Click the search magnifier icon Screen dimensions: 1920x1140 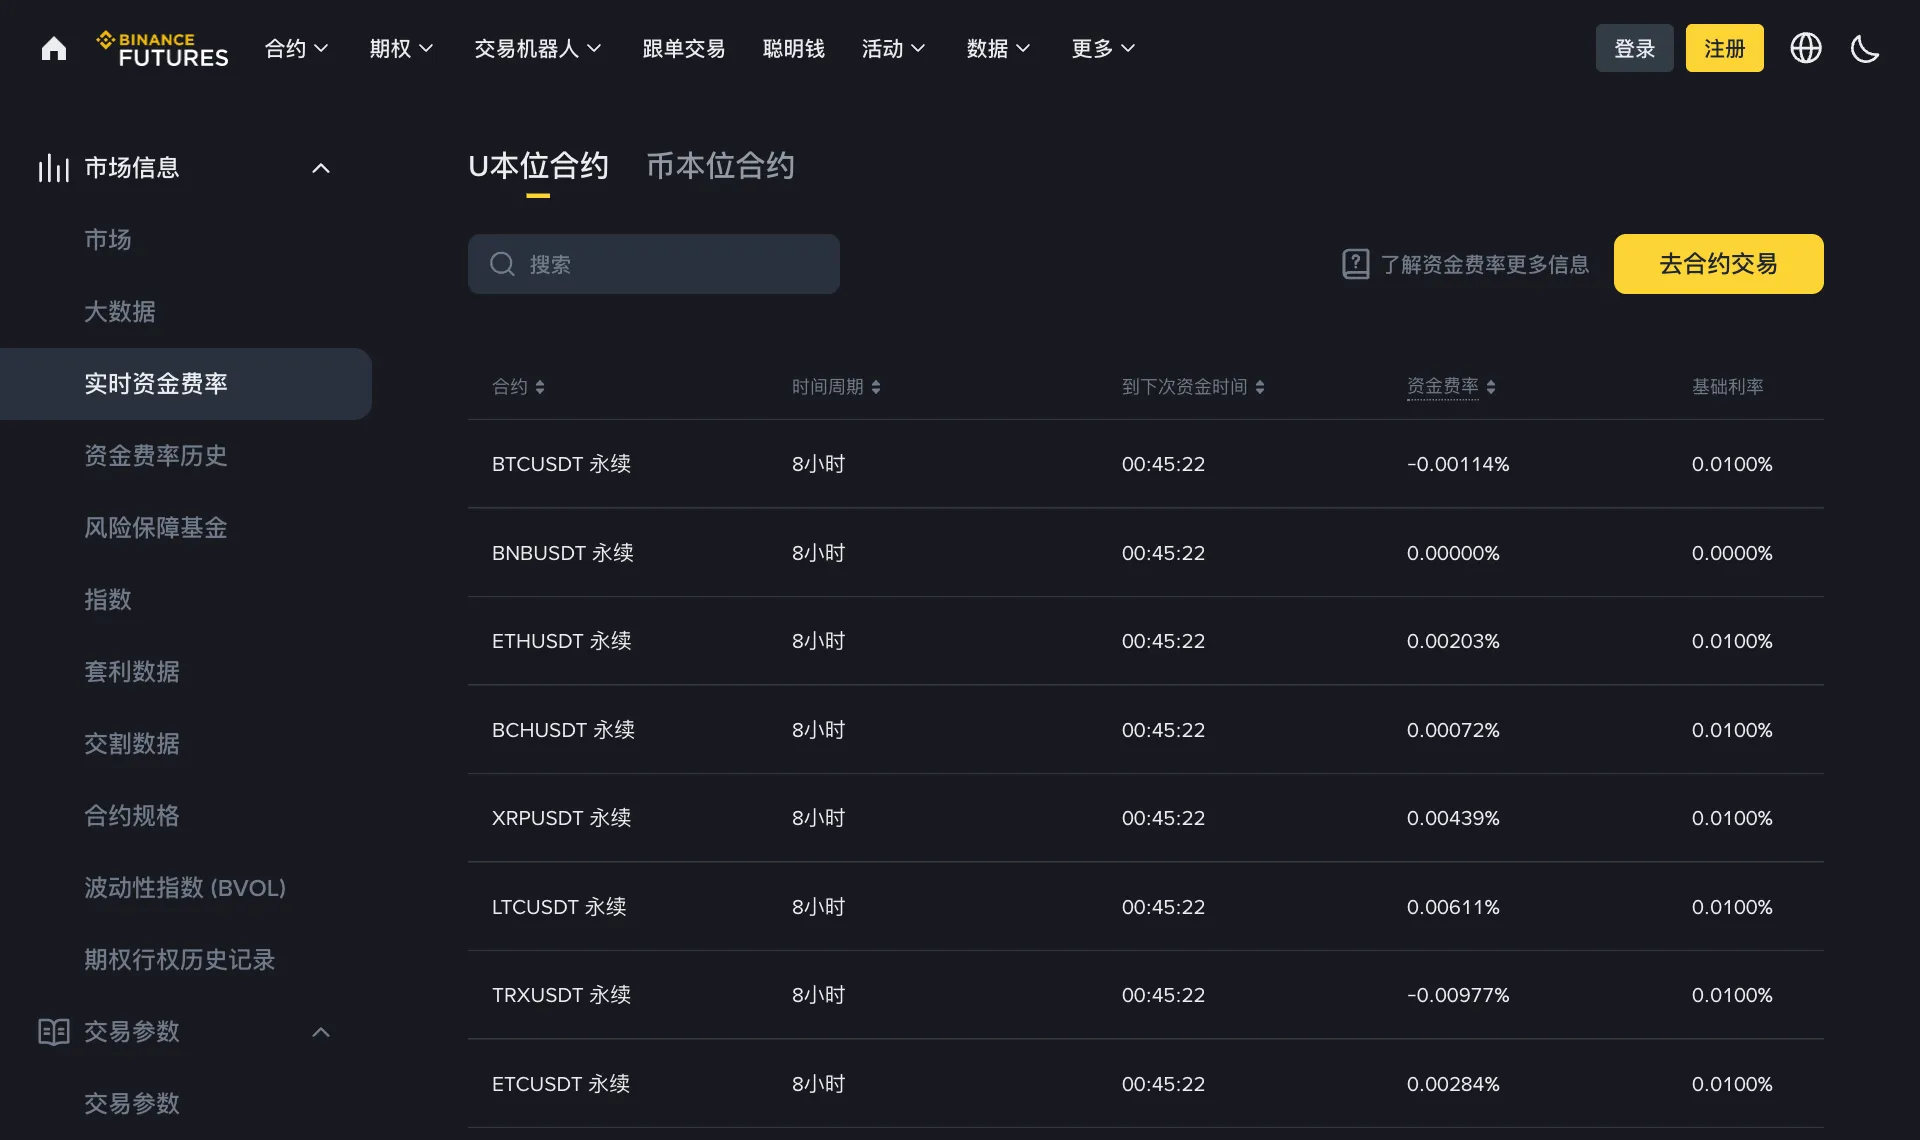coord(502,264)
